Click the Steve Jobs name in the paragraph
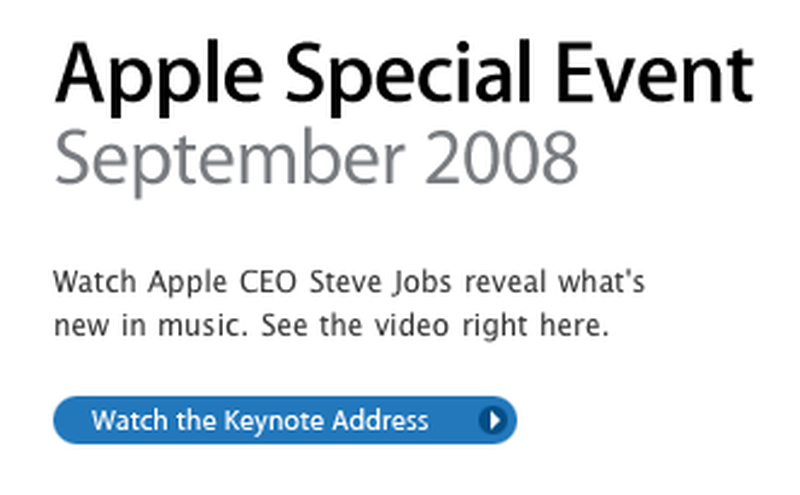Viewport: 800px width, 495px height. click(381, 282)
